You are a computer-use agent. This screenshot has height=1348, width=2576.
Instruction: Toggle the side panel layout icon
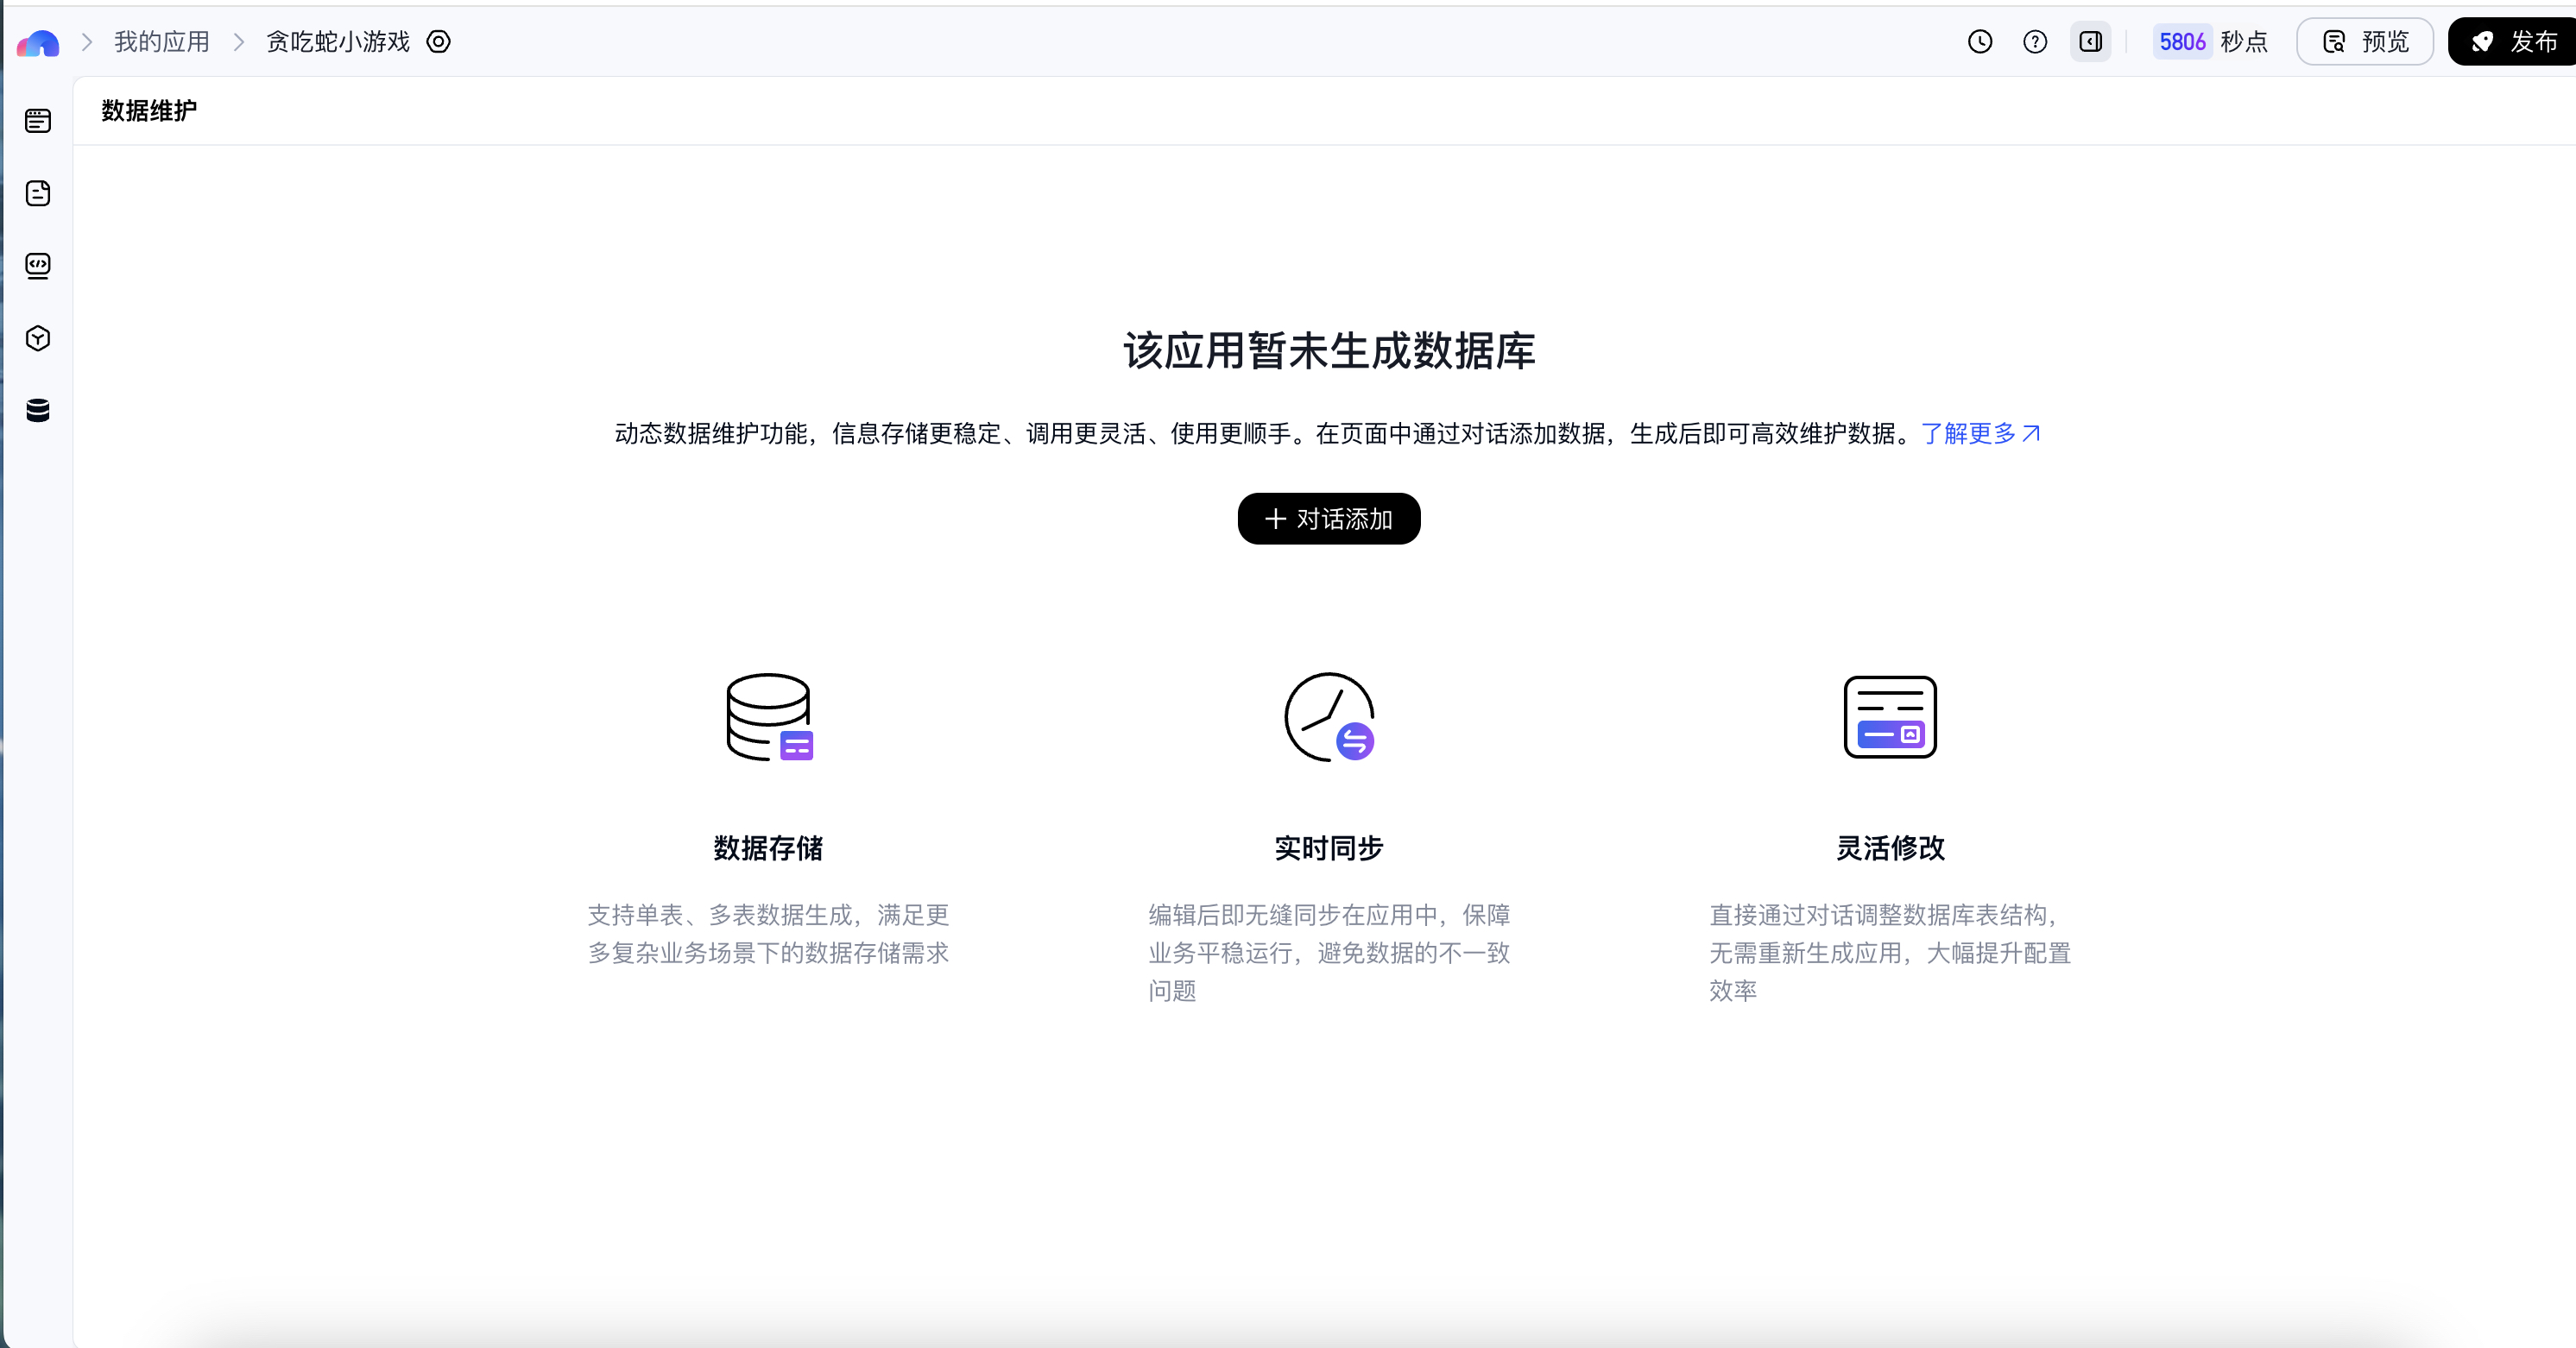coord(2090,42)
